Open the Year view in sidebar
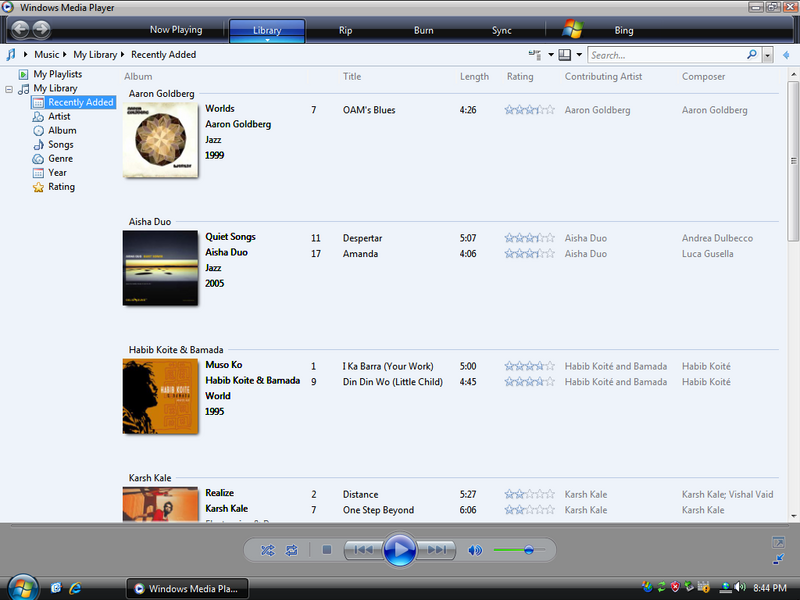The height and width of the screenshot is (600, 800). pos(57,173)
